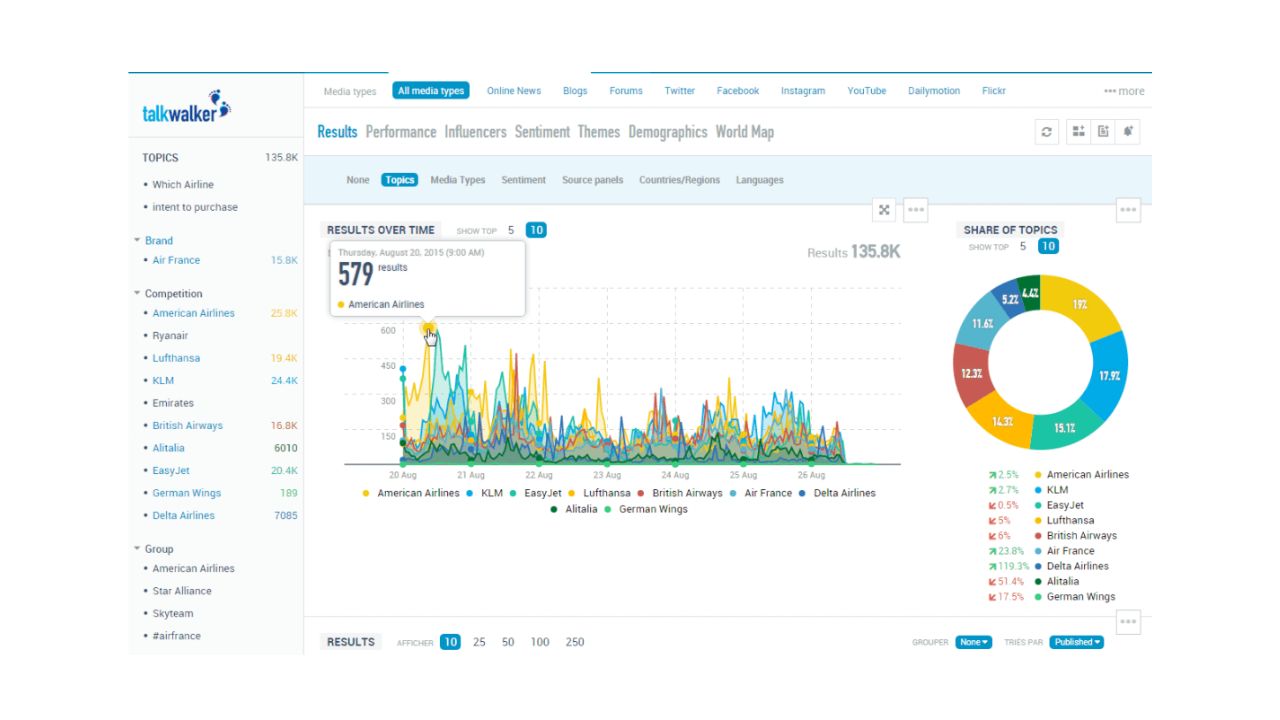Display 100 results per page
This screenshot has width=1280, height=720.
click(540, 642)
